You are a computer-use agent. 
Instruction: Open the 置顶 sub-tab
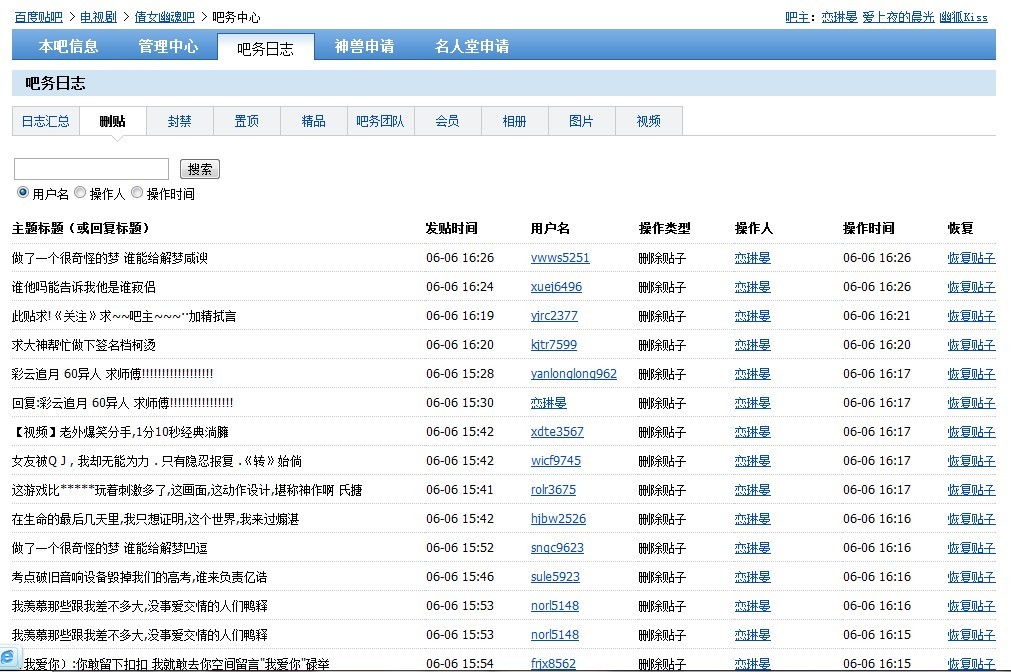[246, 121]
